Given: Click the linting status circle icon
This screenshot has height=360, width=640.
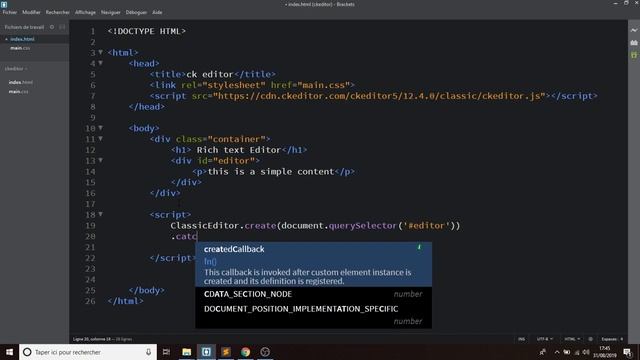Looking at the screenshot, I should [590, 339].
